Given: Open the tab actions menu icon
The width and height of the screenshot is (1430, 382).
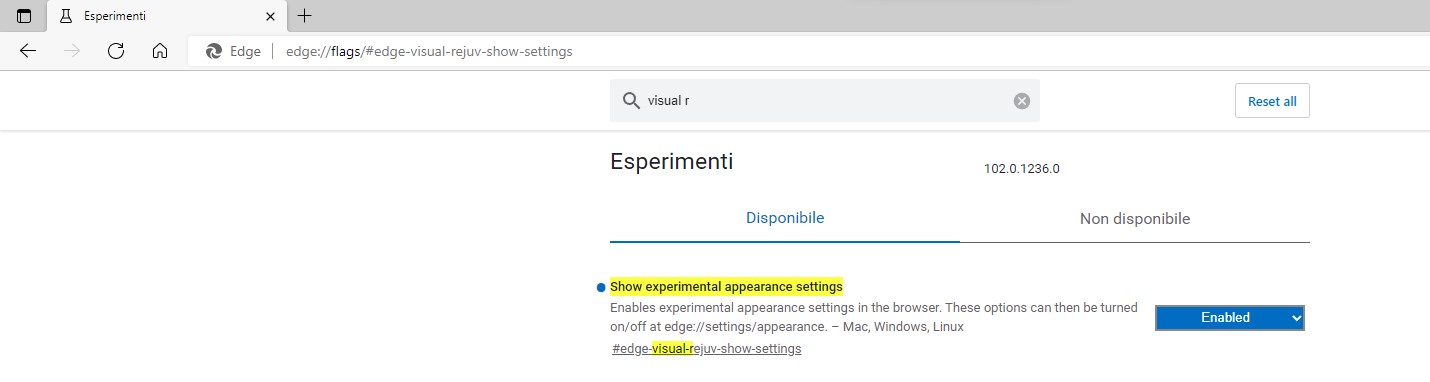Looking at the screenshot, I should coord(24,16).
